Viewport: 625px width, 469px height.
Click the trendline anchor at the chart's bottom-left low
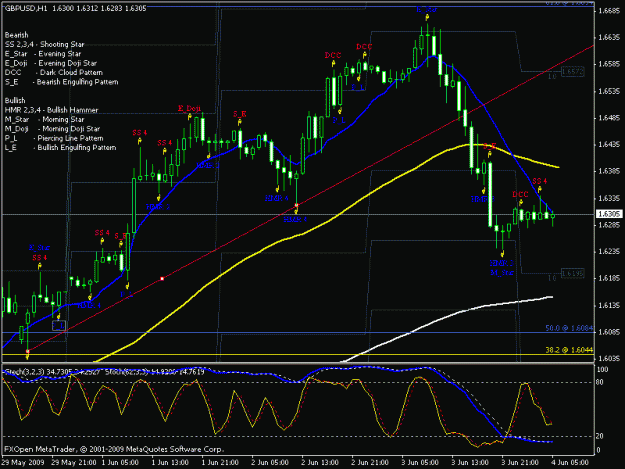pos(28,351)
